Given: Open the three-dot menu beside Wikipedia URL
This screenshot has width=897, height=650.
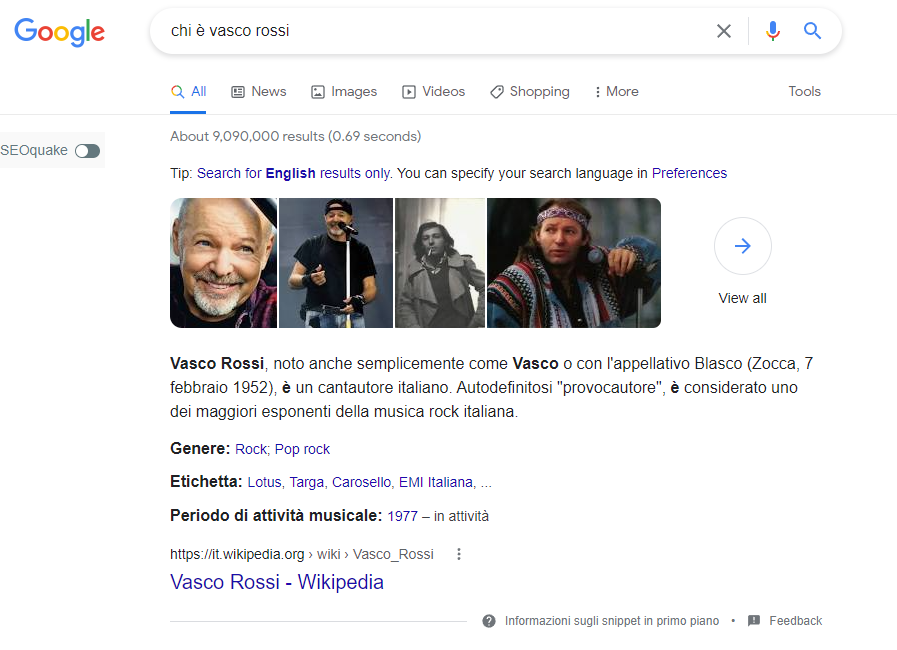Looking at the screenshot, I should 459,554.
